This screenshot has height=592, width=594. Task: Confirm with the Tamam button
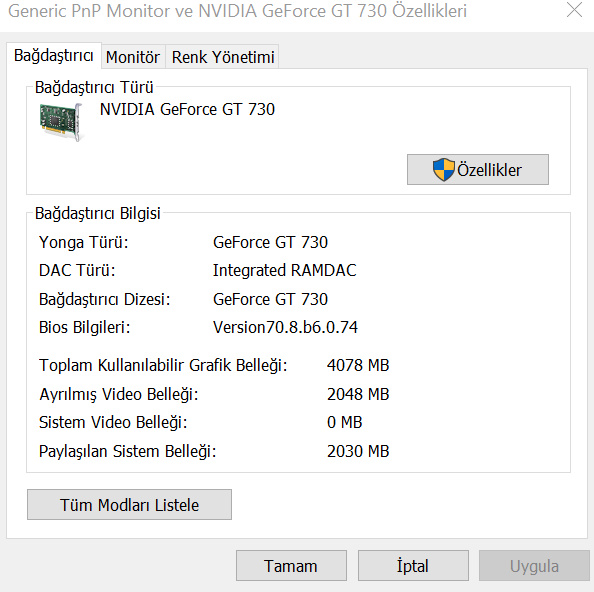pyautogui.click(x=291, y=566)
